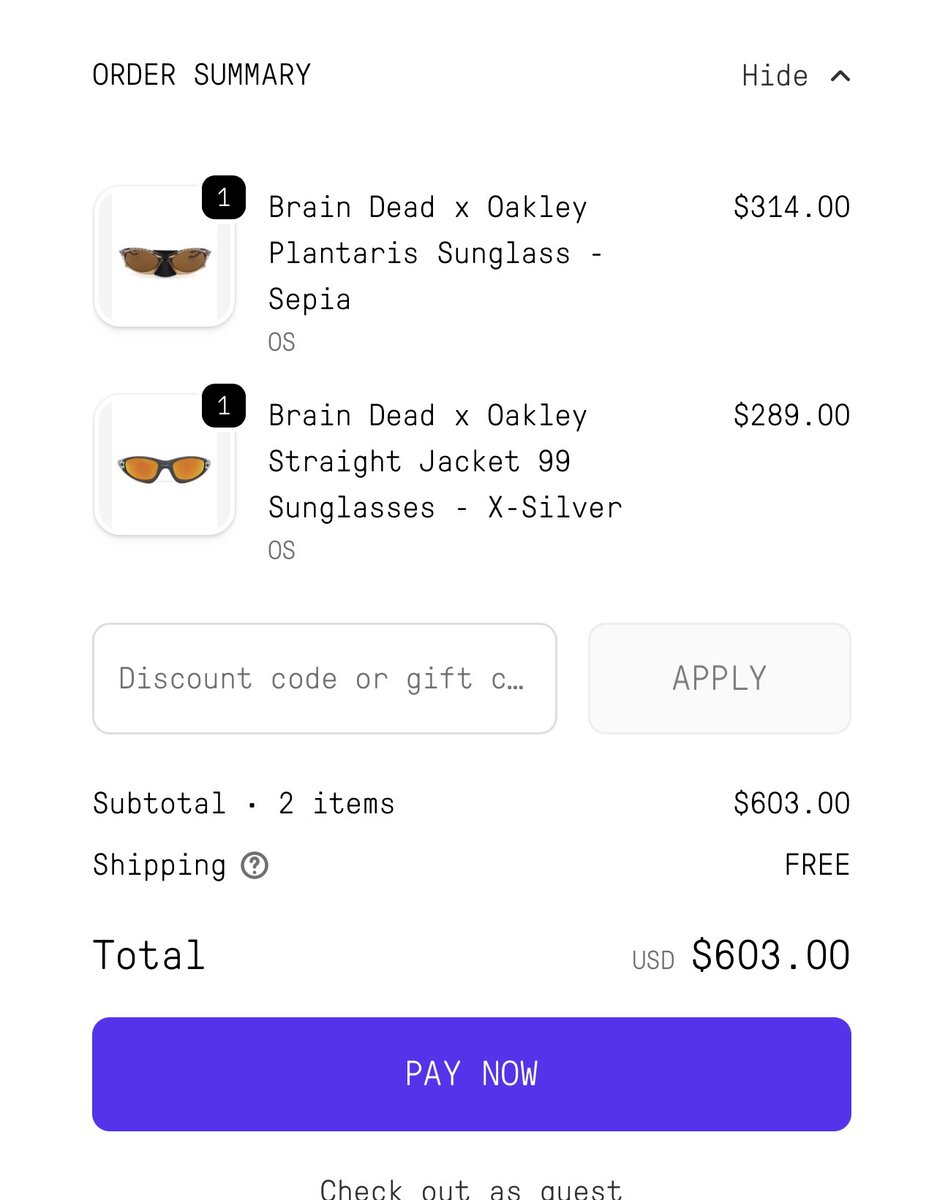937x1200 pixels.
Task: Select the Check out as guest link
Action: [x=471, y=1188]
